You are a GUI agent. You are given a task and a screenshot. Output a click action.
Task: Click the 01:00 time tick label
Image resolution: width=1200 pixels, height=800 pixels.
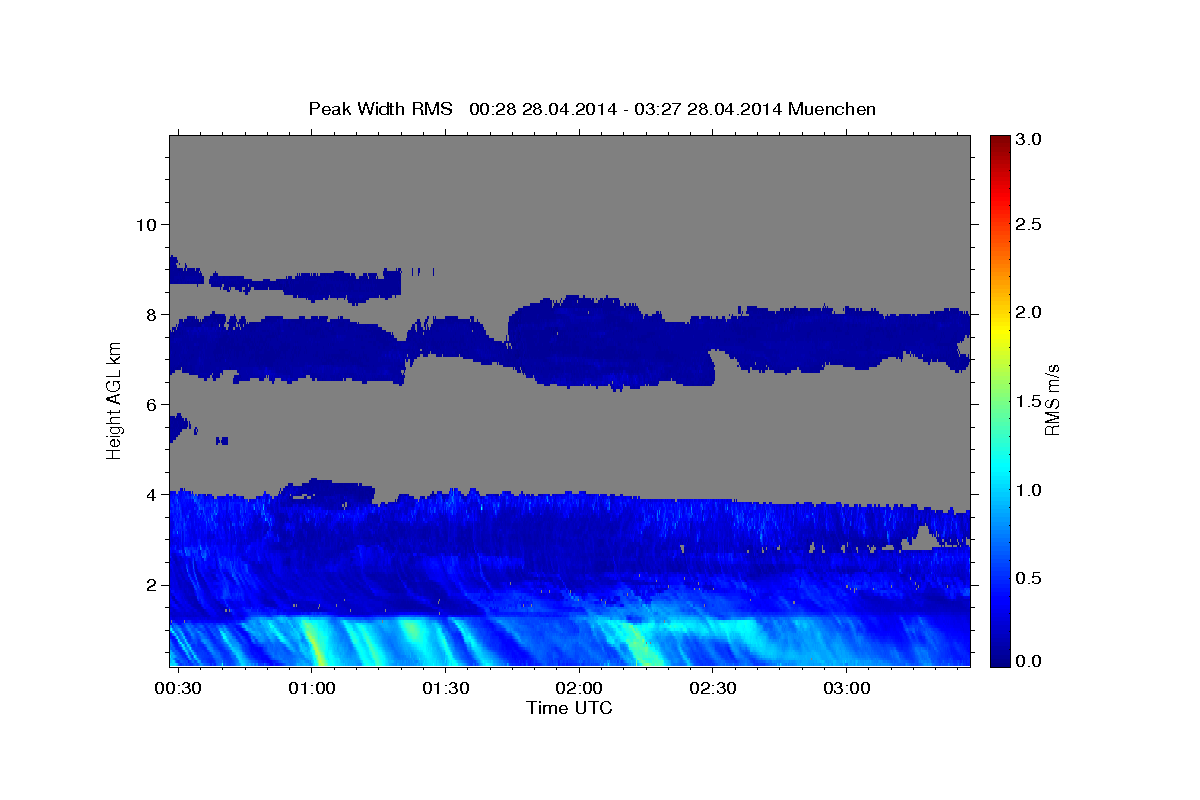pyautogui.click(x=312, y=689)
